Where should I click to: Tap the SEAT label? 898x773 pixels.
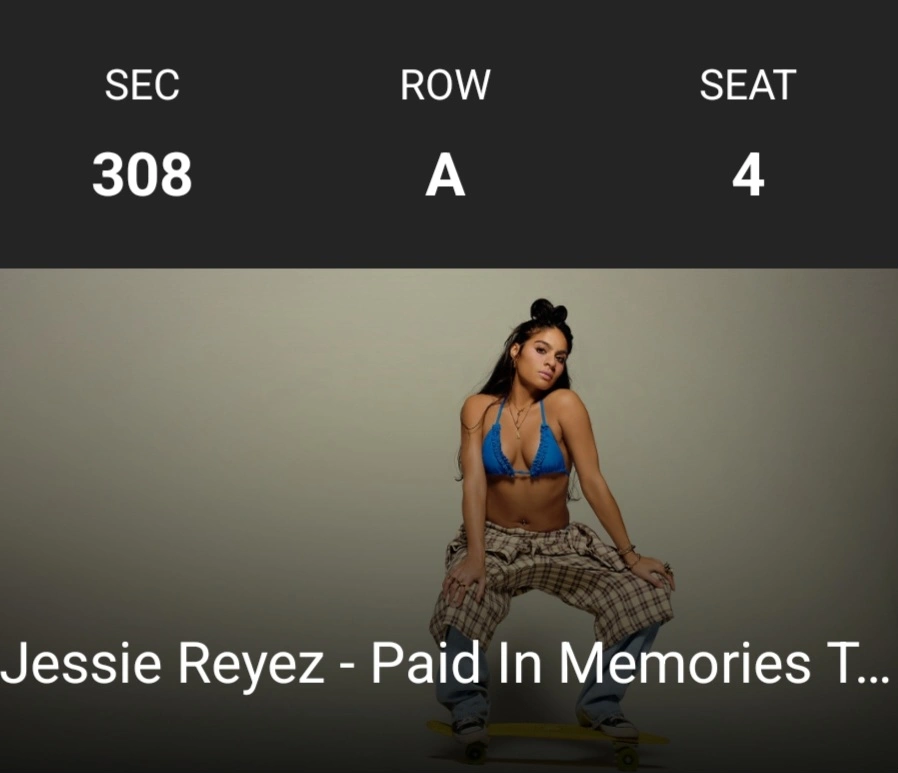747,86
